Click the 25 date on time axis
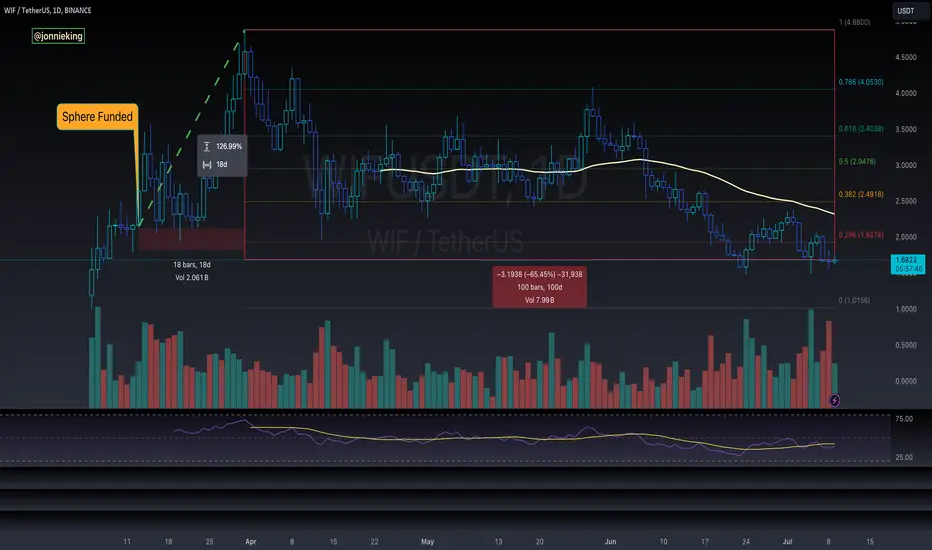Viewport: 932px width, 550px height. (209, 542)
